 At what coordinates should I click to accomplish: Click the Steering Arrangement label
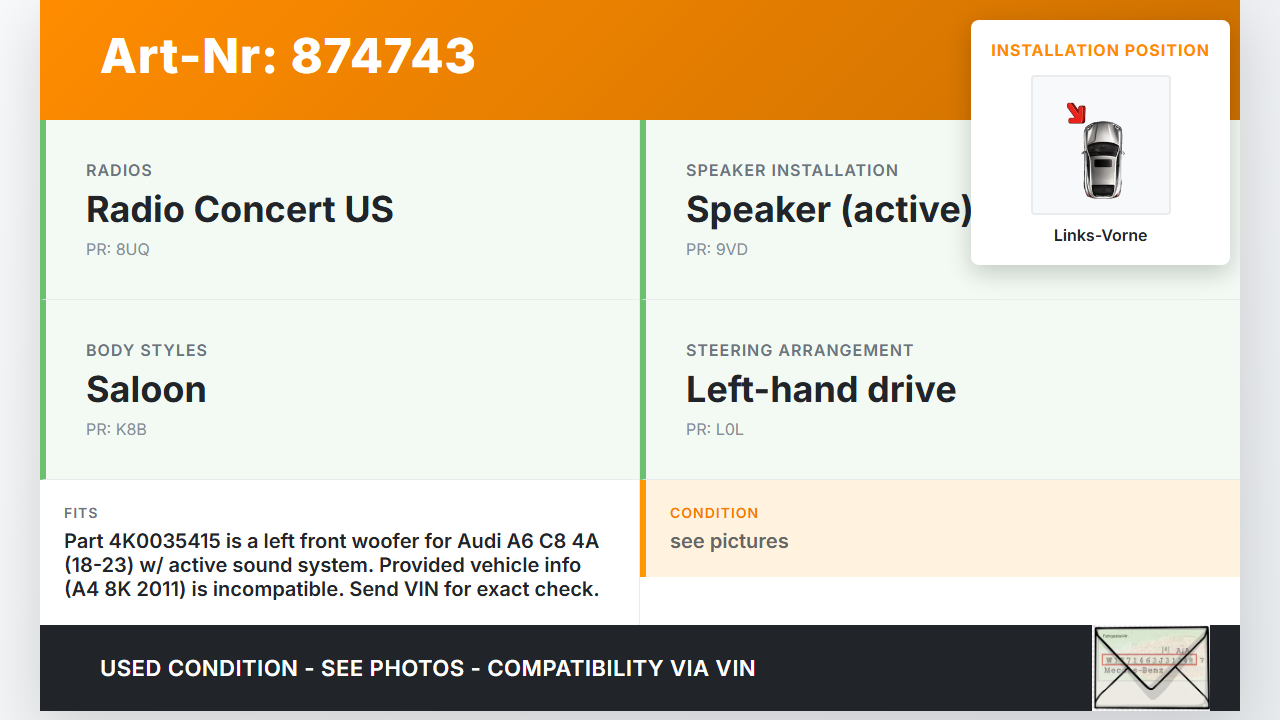pos(799,351)
